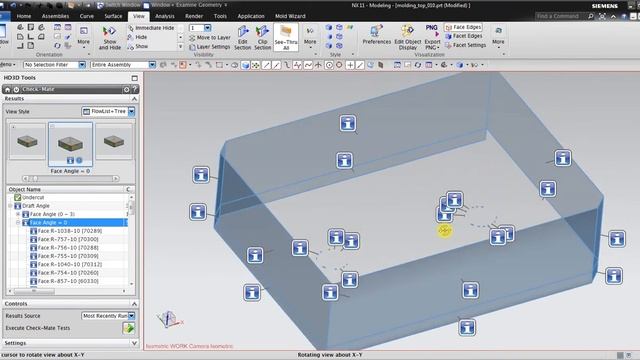Viewport: 640px width, 360px height.
Task: Open the Home ribbon tab
Action: pyautogui.click(x=24, y=16)
